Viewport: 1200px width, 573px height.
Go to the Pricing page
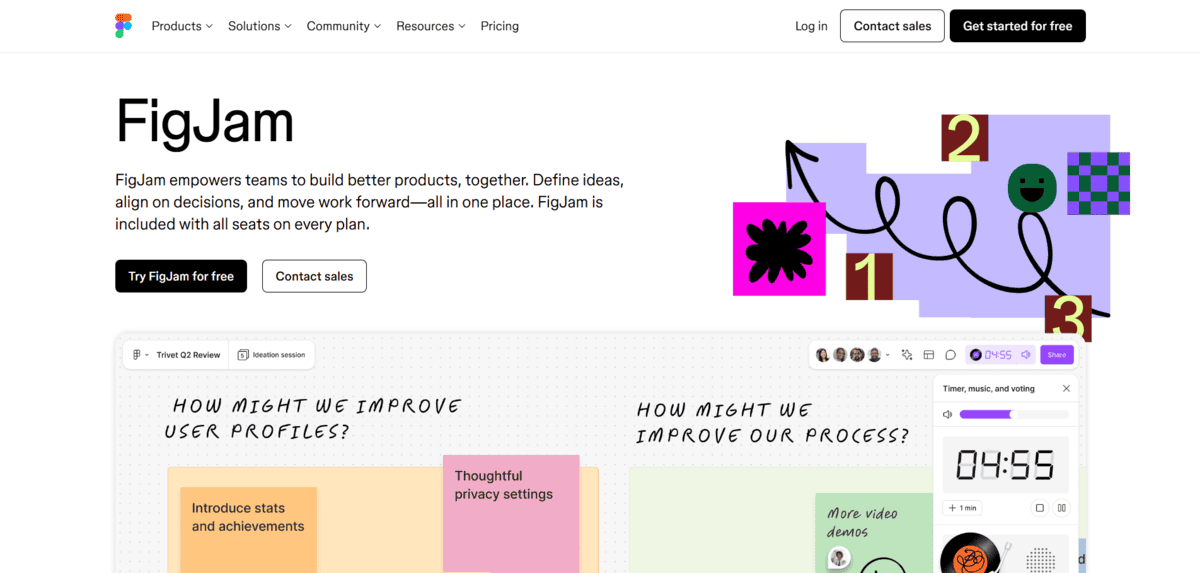(499, 26)
